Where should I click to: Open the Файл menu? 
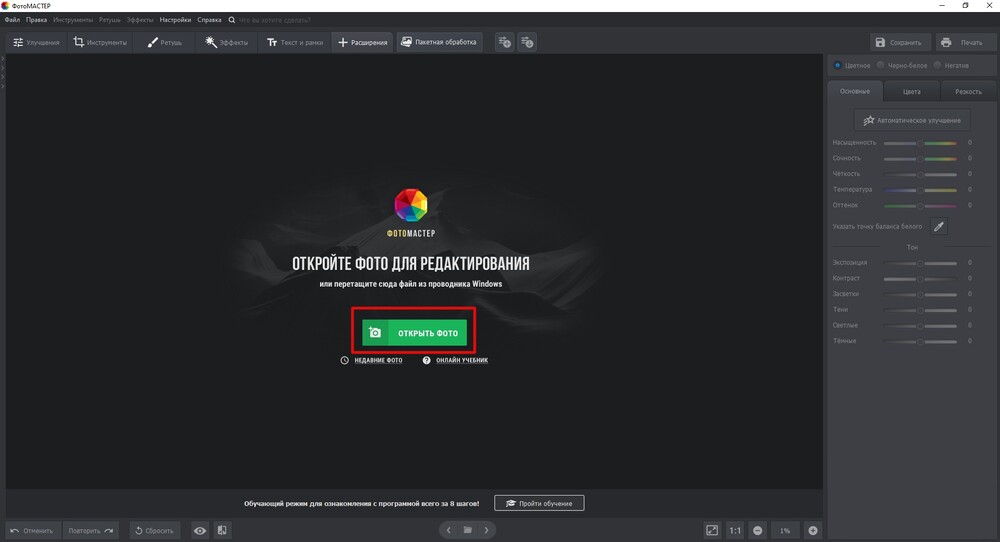pos(12,19)
